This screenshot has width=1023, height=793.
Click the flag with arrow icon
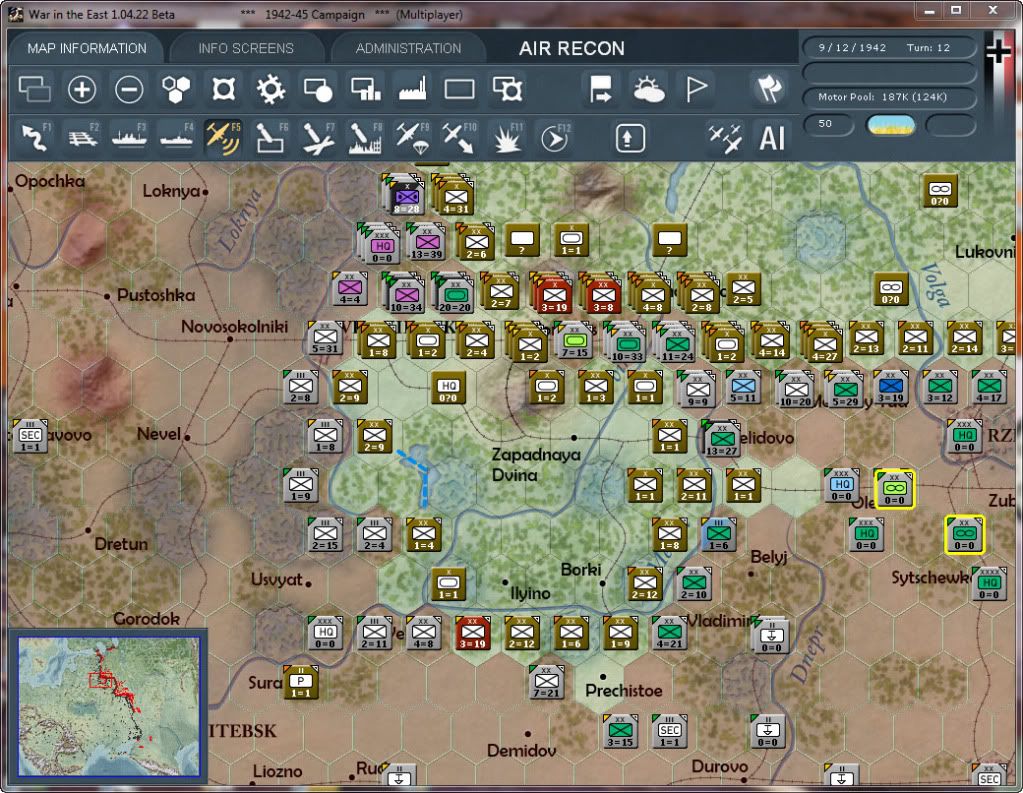[x=600, y=89]
